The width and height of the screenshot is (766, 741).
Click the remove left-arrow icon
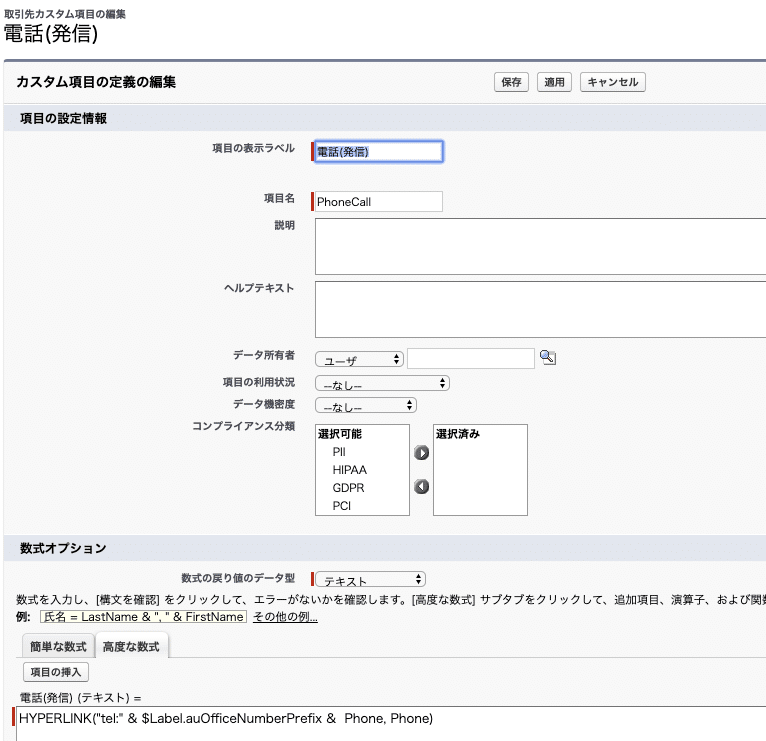pyautogui.click(x=422, y=487)
